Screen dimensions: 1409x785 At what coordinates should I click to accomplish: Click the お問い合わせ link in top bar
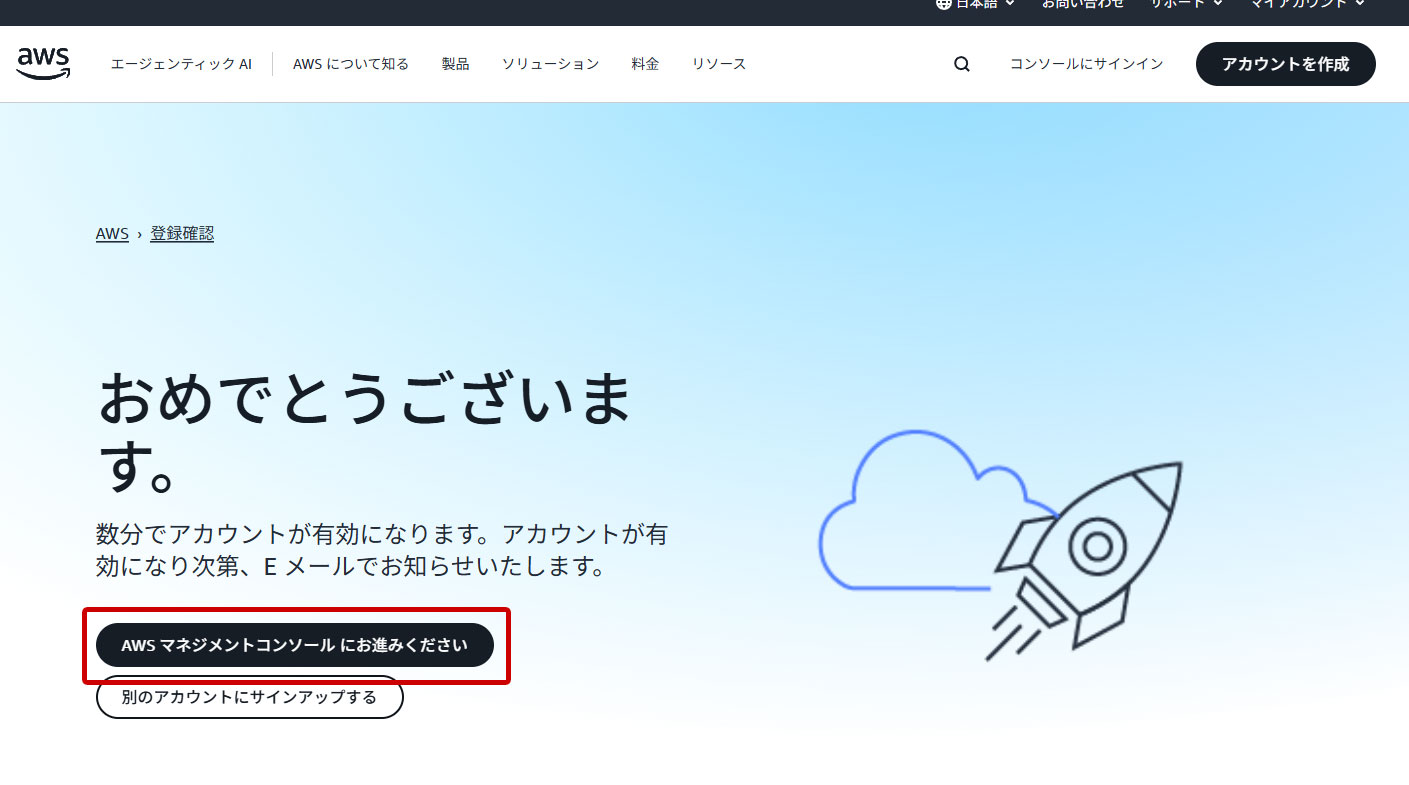[x=1083, y=4]
